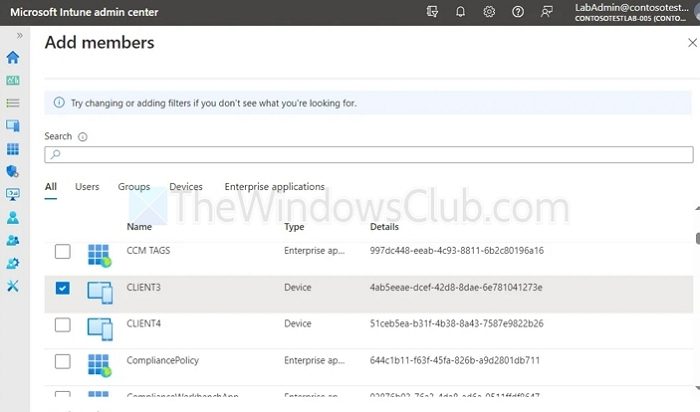Select the CompliancePolicy name
The height and width of the screenshot is (412, 700).
tap(162, 360)
